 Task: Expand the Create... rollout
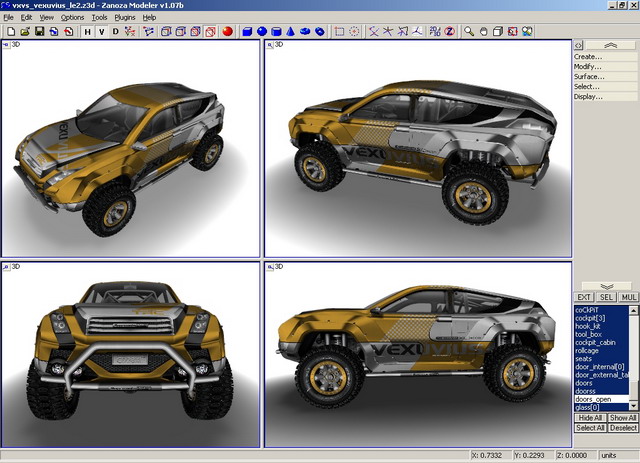(x=588, y=57)
